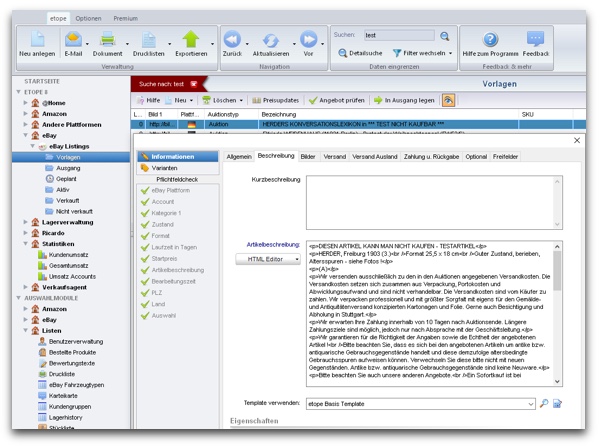
Task: Click the magnifier icon next to the template field
Action: (544, 404)
